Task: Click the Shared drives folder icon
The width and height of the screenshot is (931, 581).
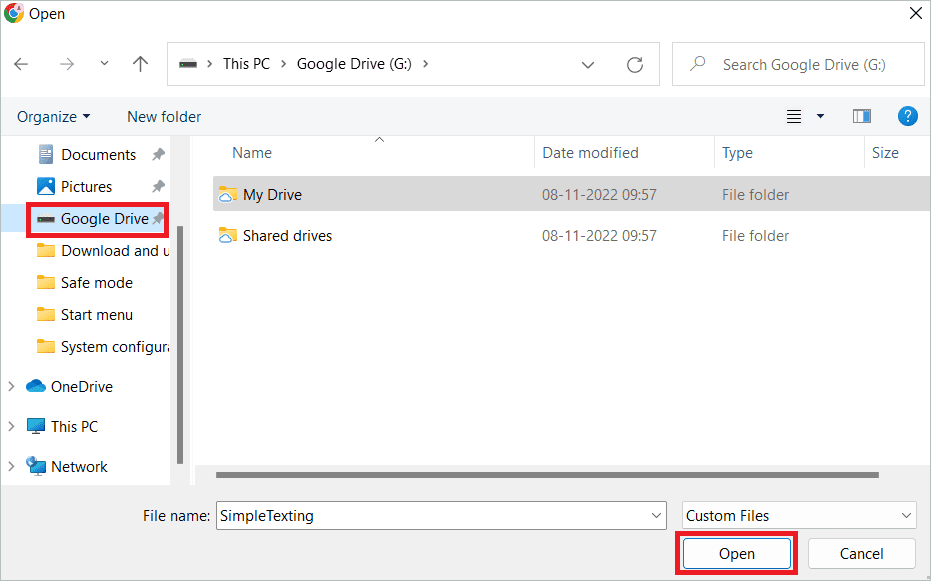Action: pyautogui.click(x=227, y=236)
